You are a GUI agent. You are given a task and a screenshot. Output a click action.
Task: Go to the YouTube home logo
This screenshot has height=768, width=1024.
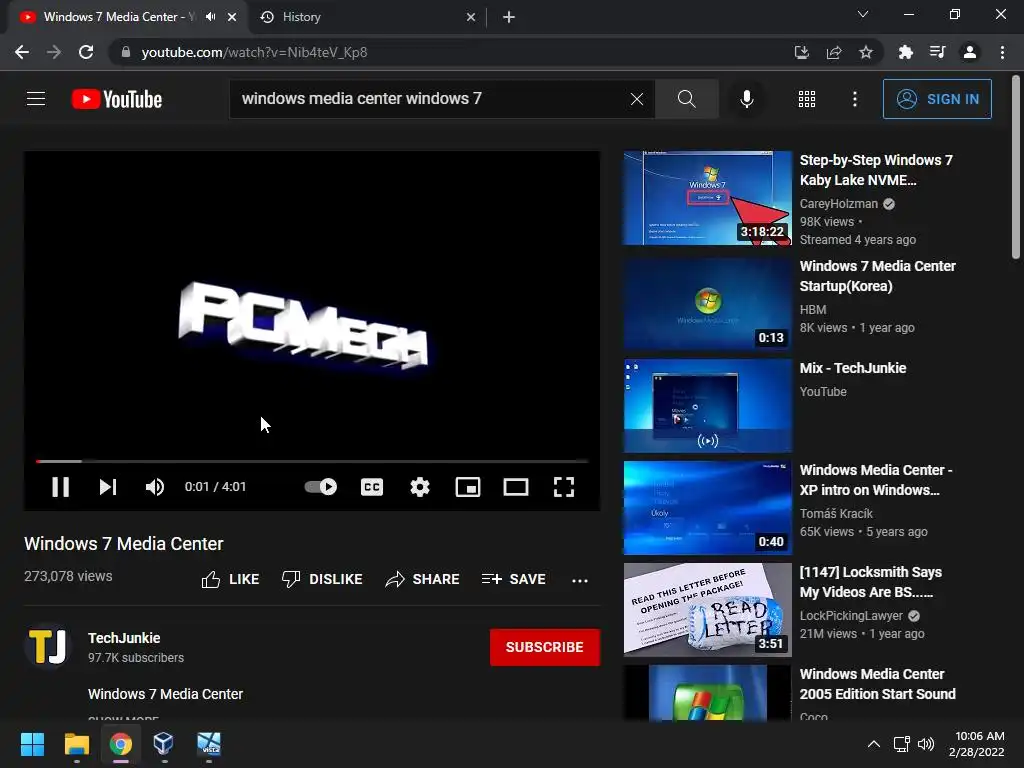[x=117, y=99]
